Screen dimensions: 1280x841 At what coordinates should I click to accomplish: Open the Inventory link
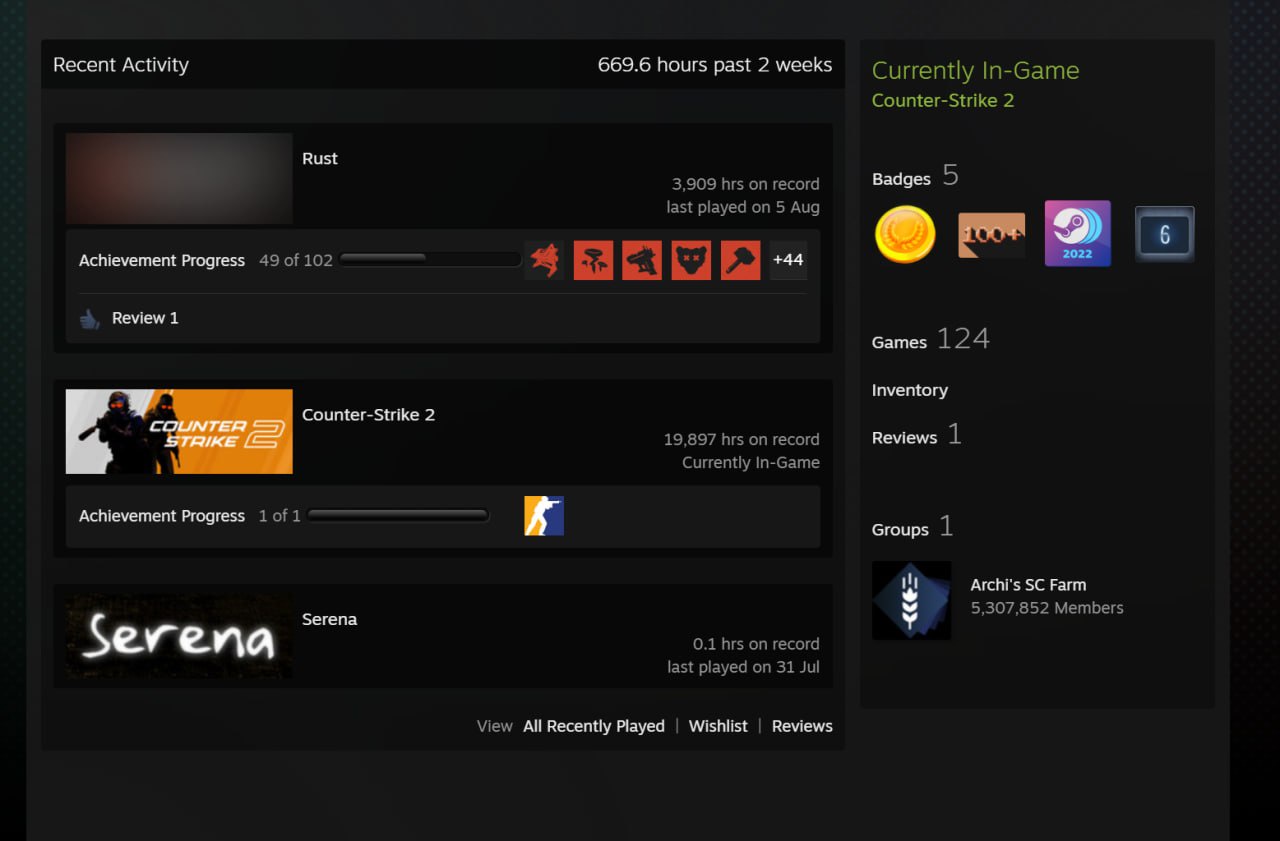point(910,390)
